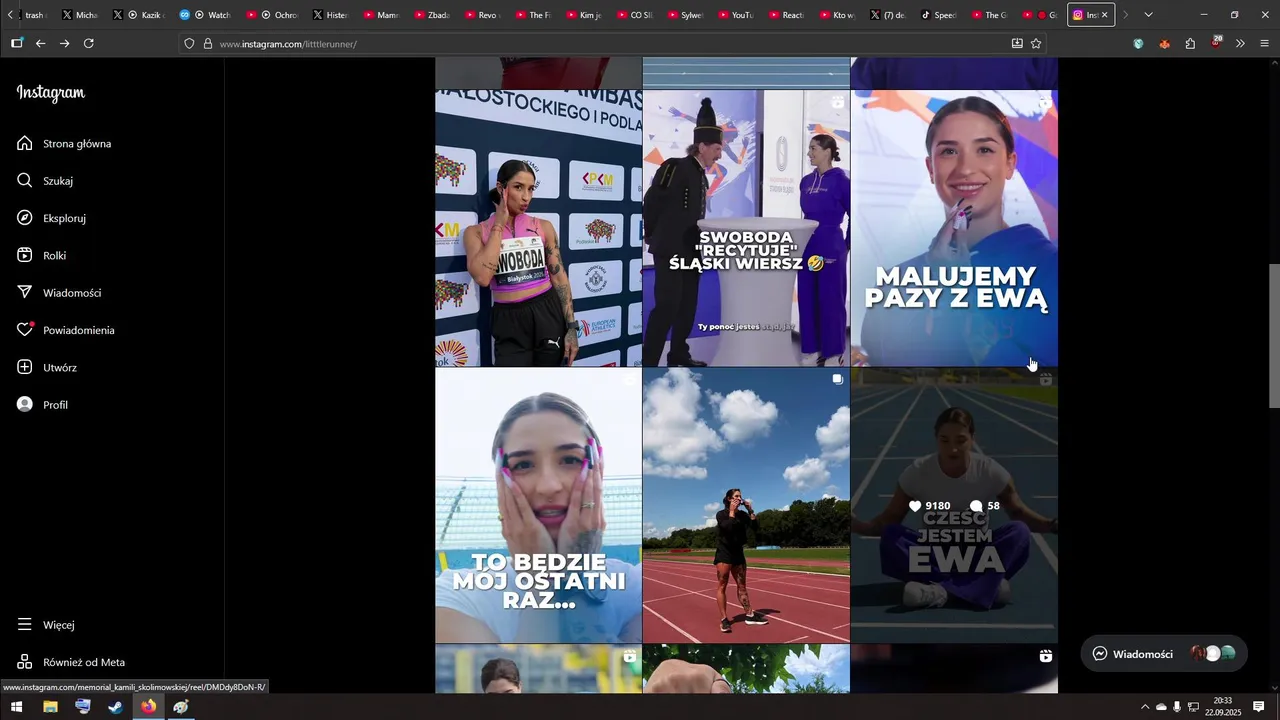
Task: Show site security padlock info
Action: [x=208, y=44]
